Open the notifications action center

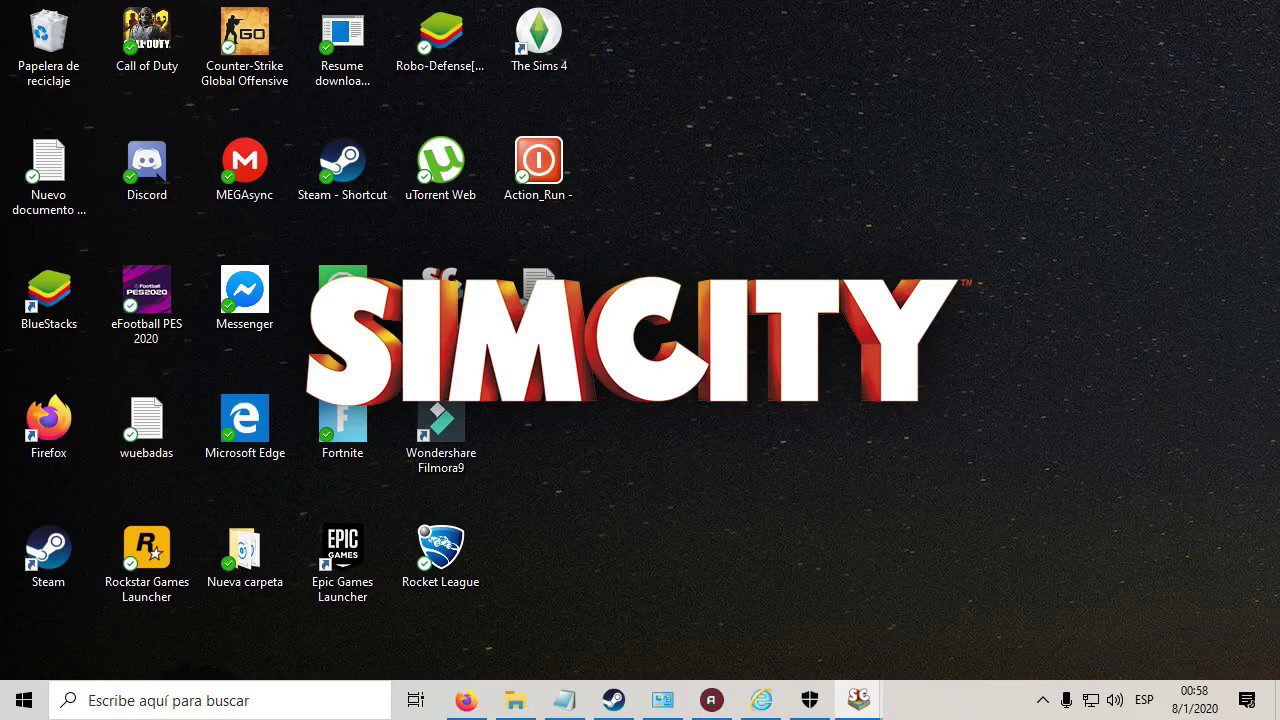pos(1247,700)
